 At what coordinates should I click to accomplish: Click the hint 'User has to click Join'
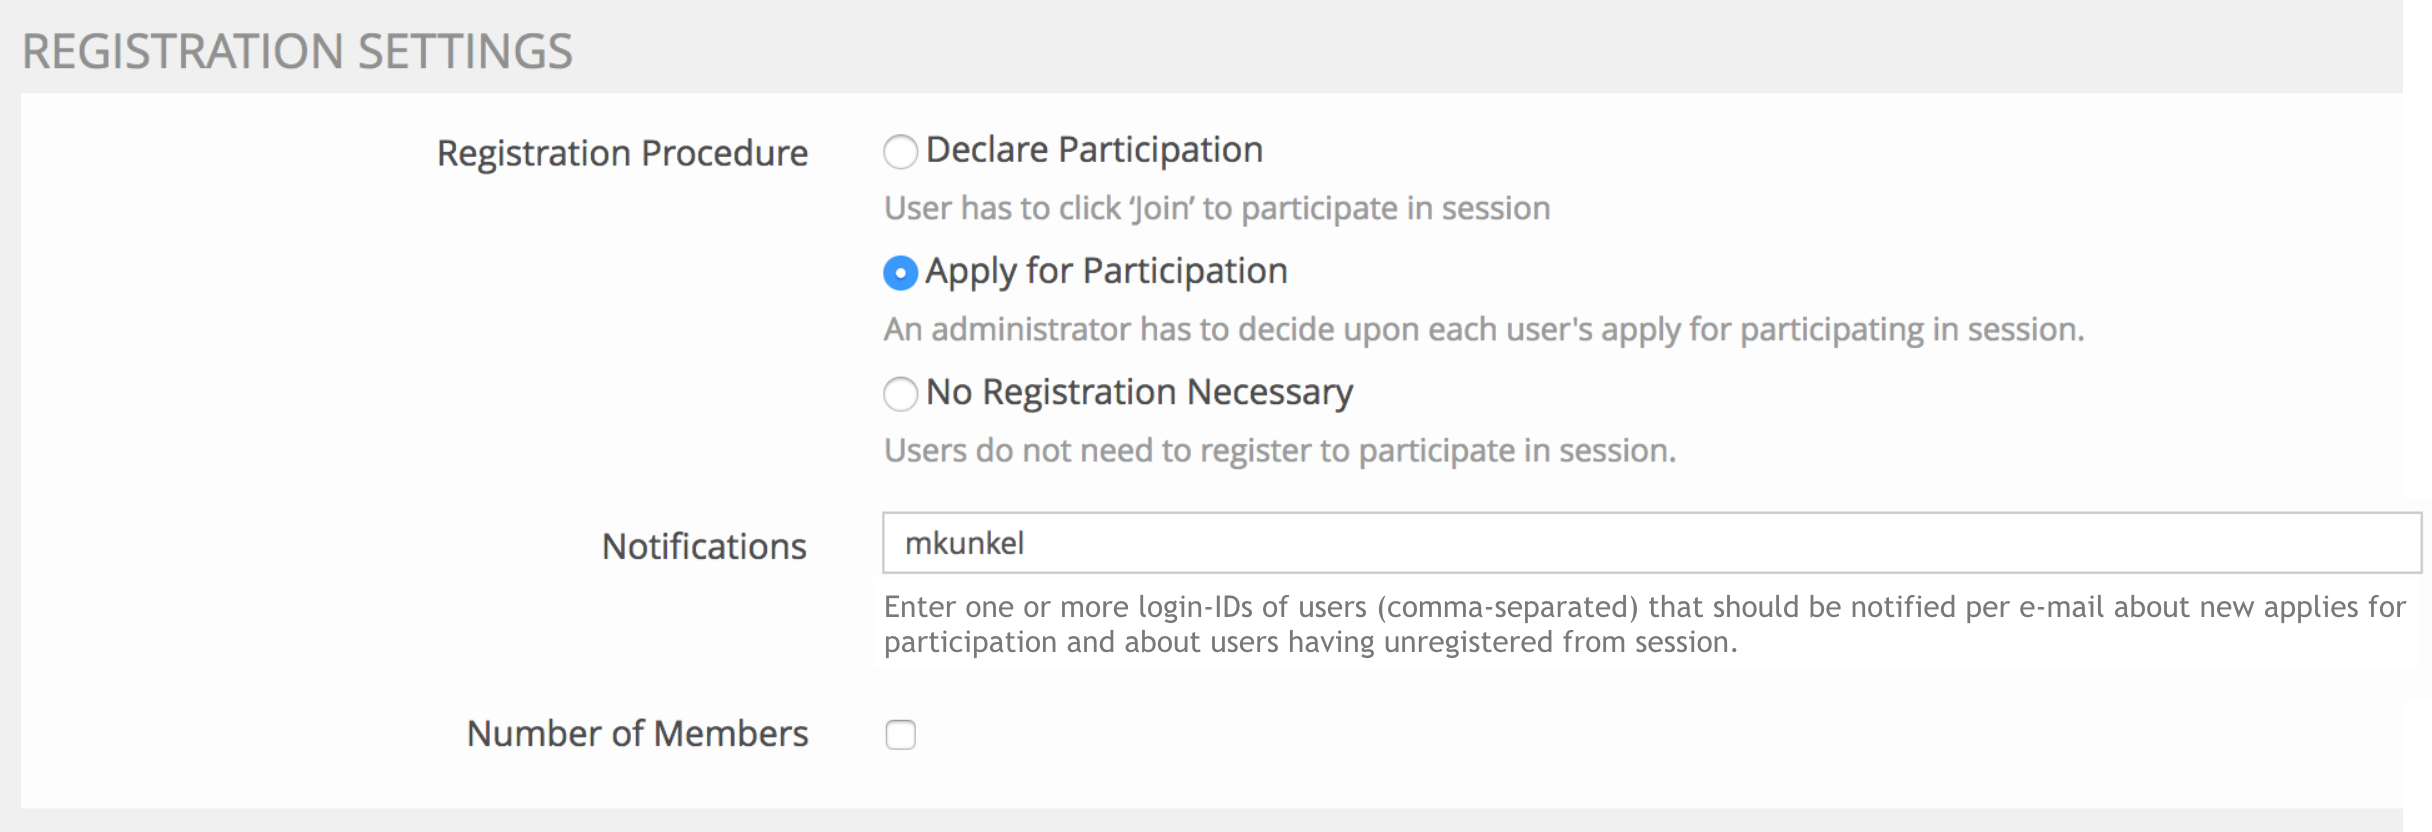coord(1216,208)
